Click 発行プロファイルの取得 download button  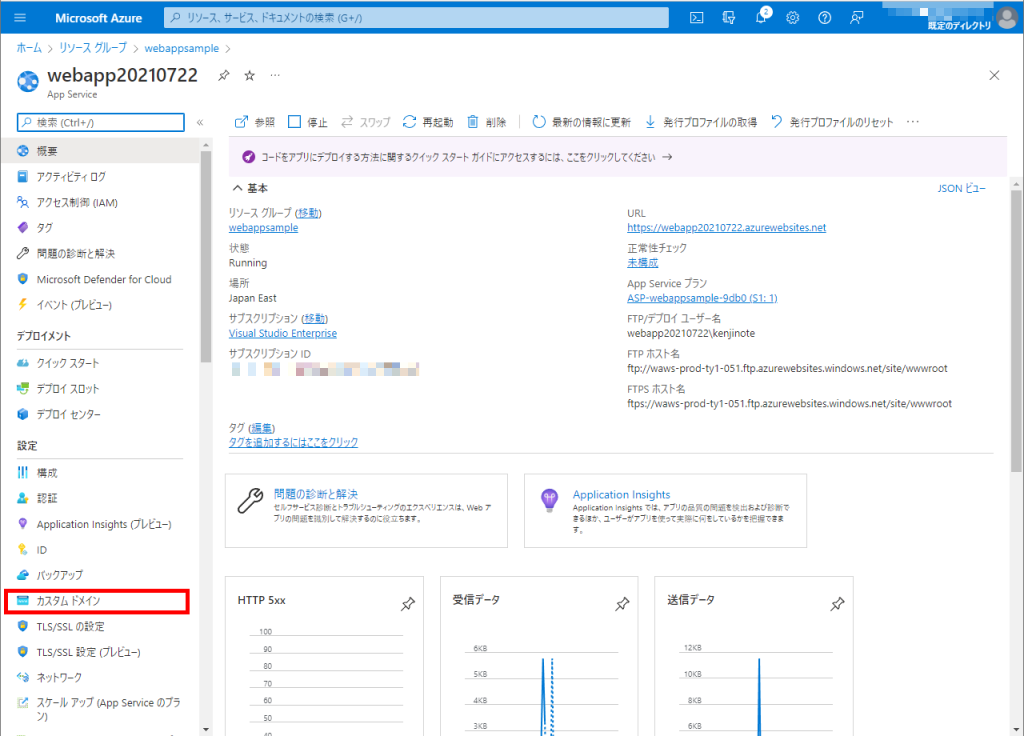[700, 122]
